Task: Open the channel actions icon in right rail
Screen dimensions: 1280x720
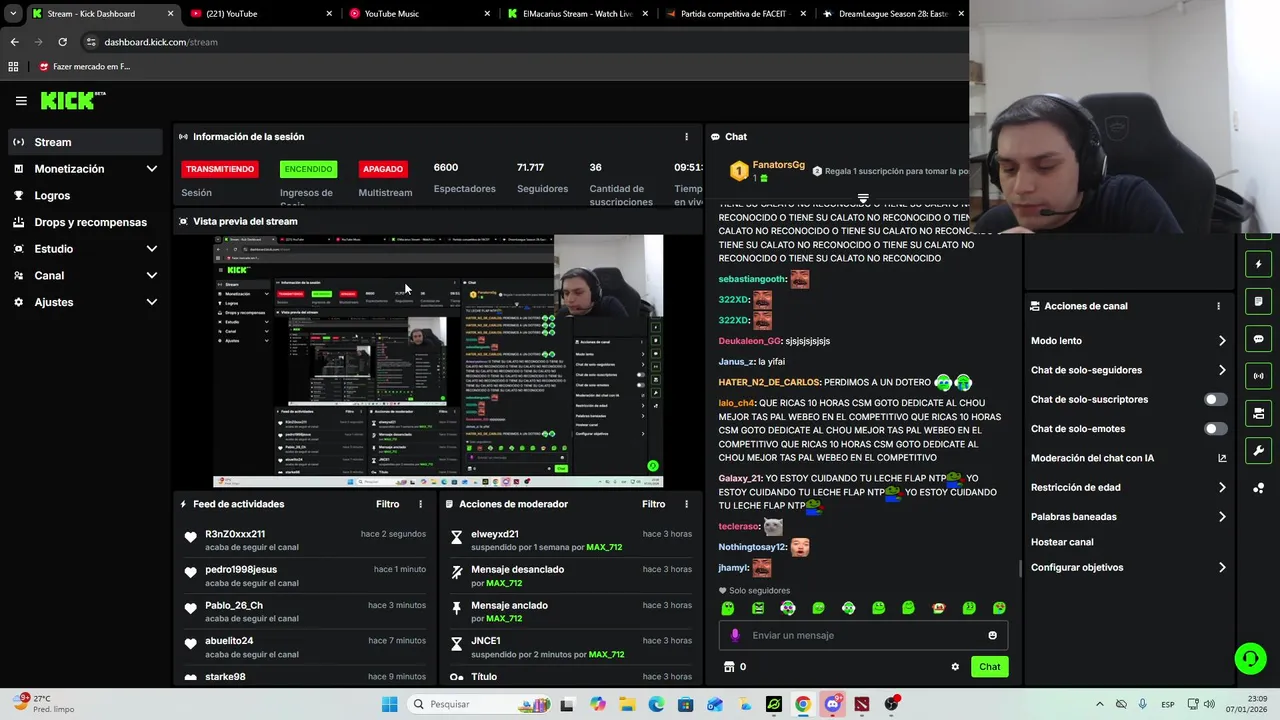Action: pos(1258,413)
